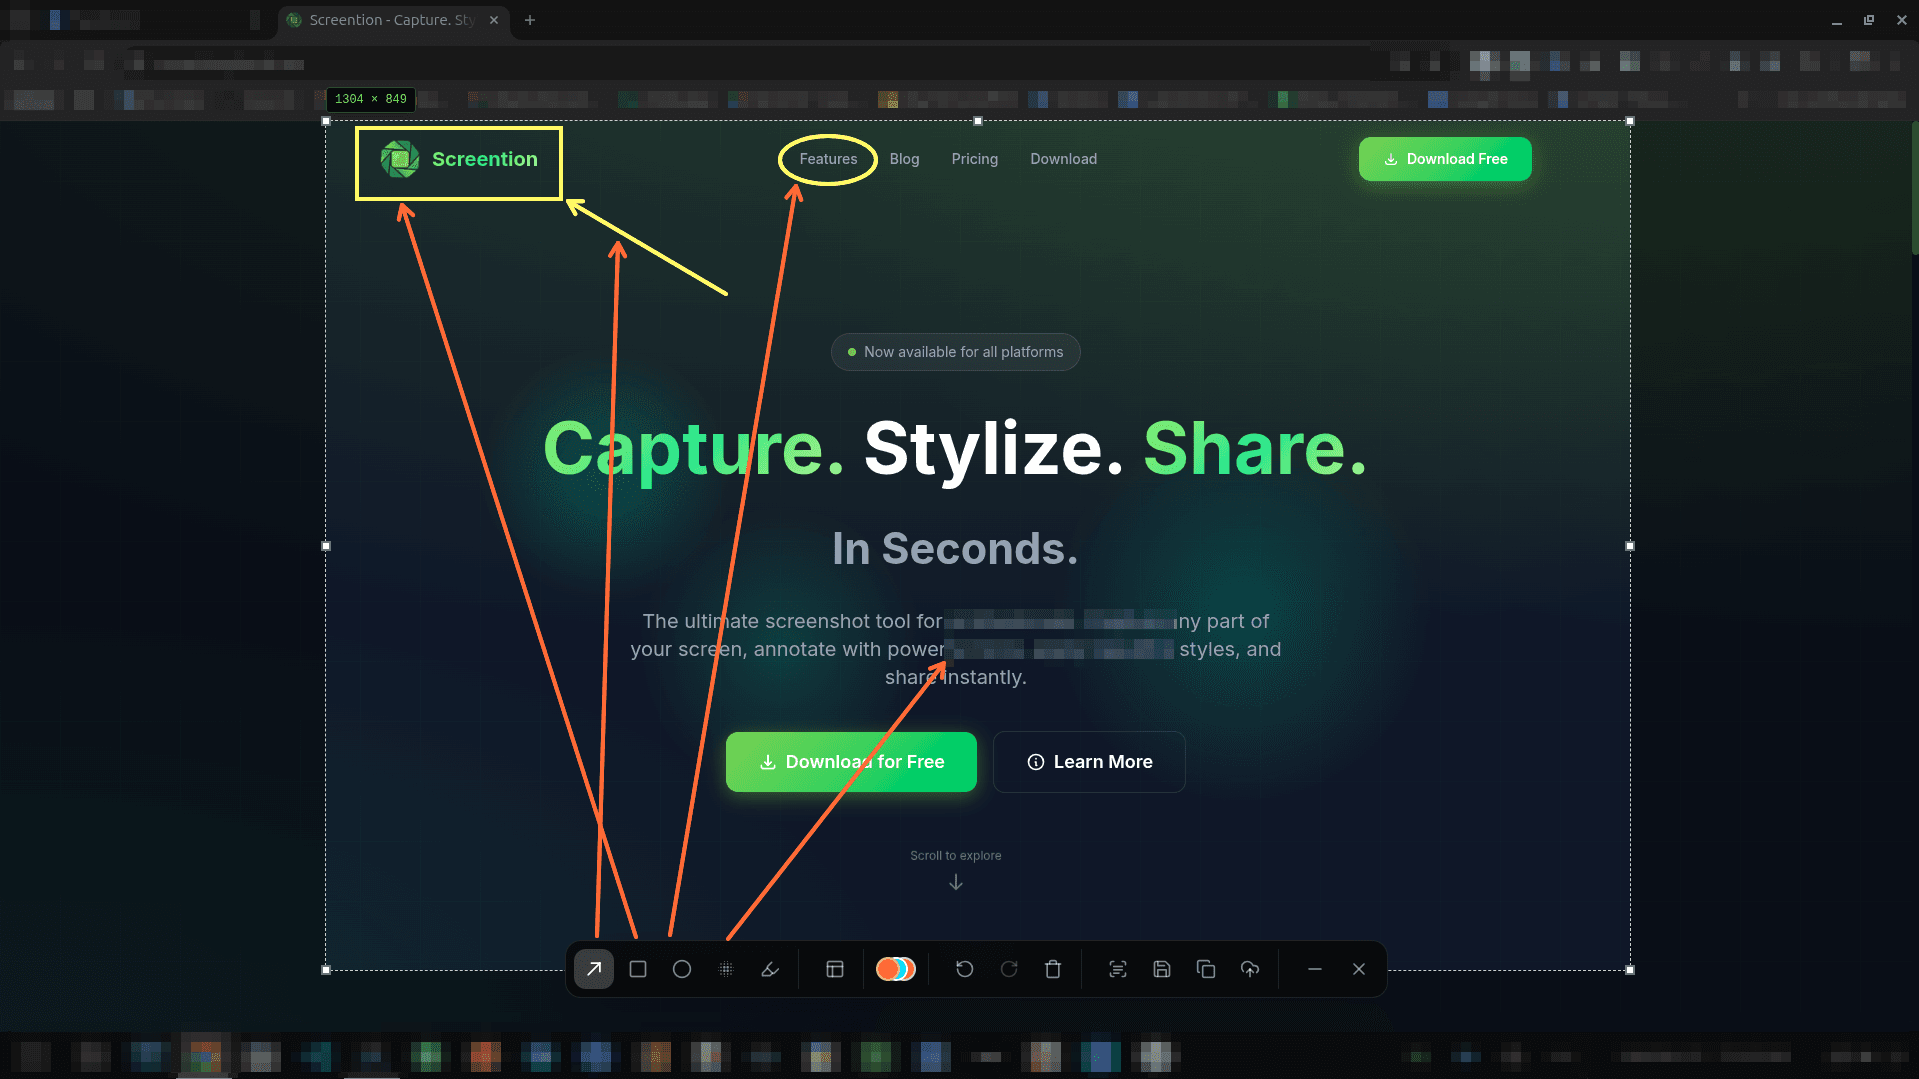Run text recognition scan tool
The height and width of the screenshot is (1079, 1919).
click(1118, 969)
